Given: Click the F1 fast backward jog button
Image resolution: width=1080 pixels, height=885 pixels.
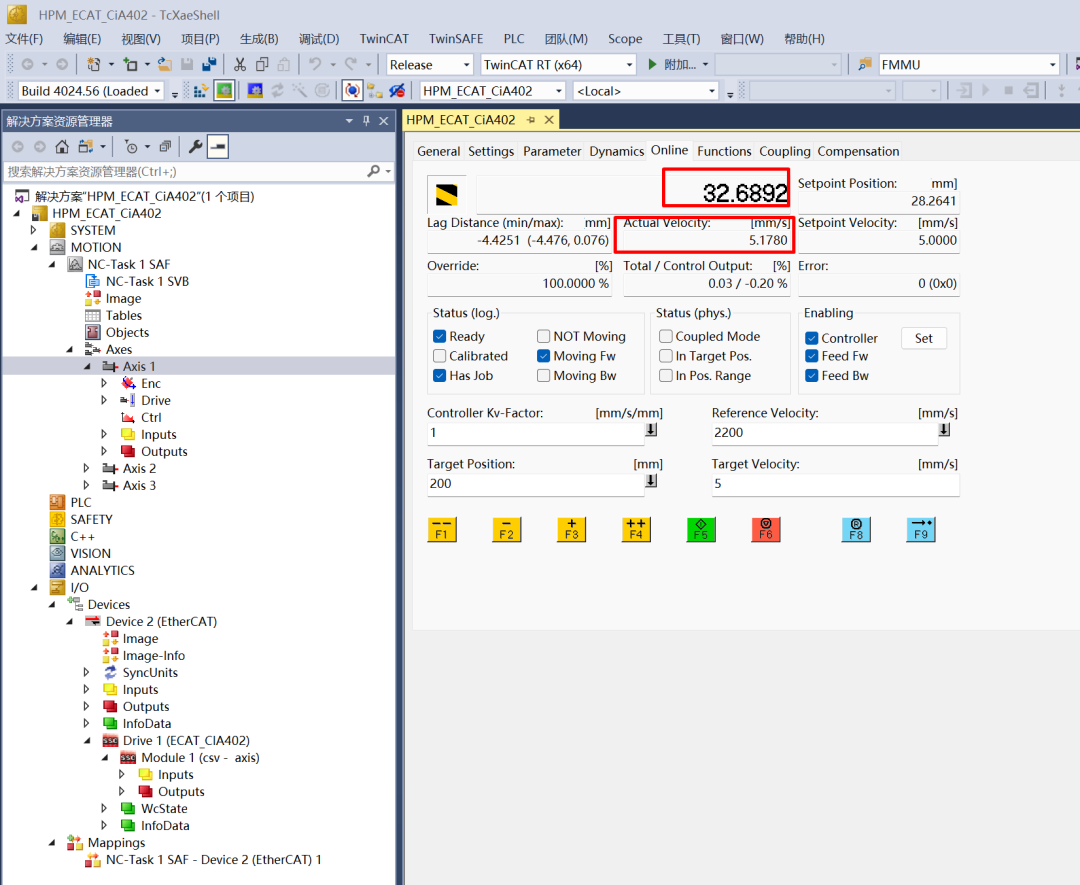Looking at the screenshot, I should pos(442,530).
